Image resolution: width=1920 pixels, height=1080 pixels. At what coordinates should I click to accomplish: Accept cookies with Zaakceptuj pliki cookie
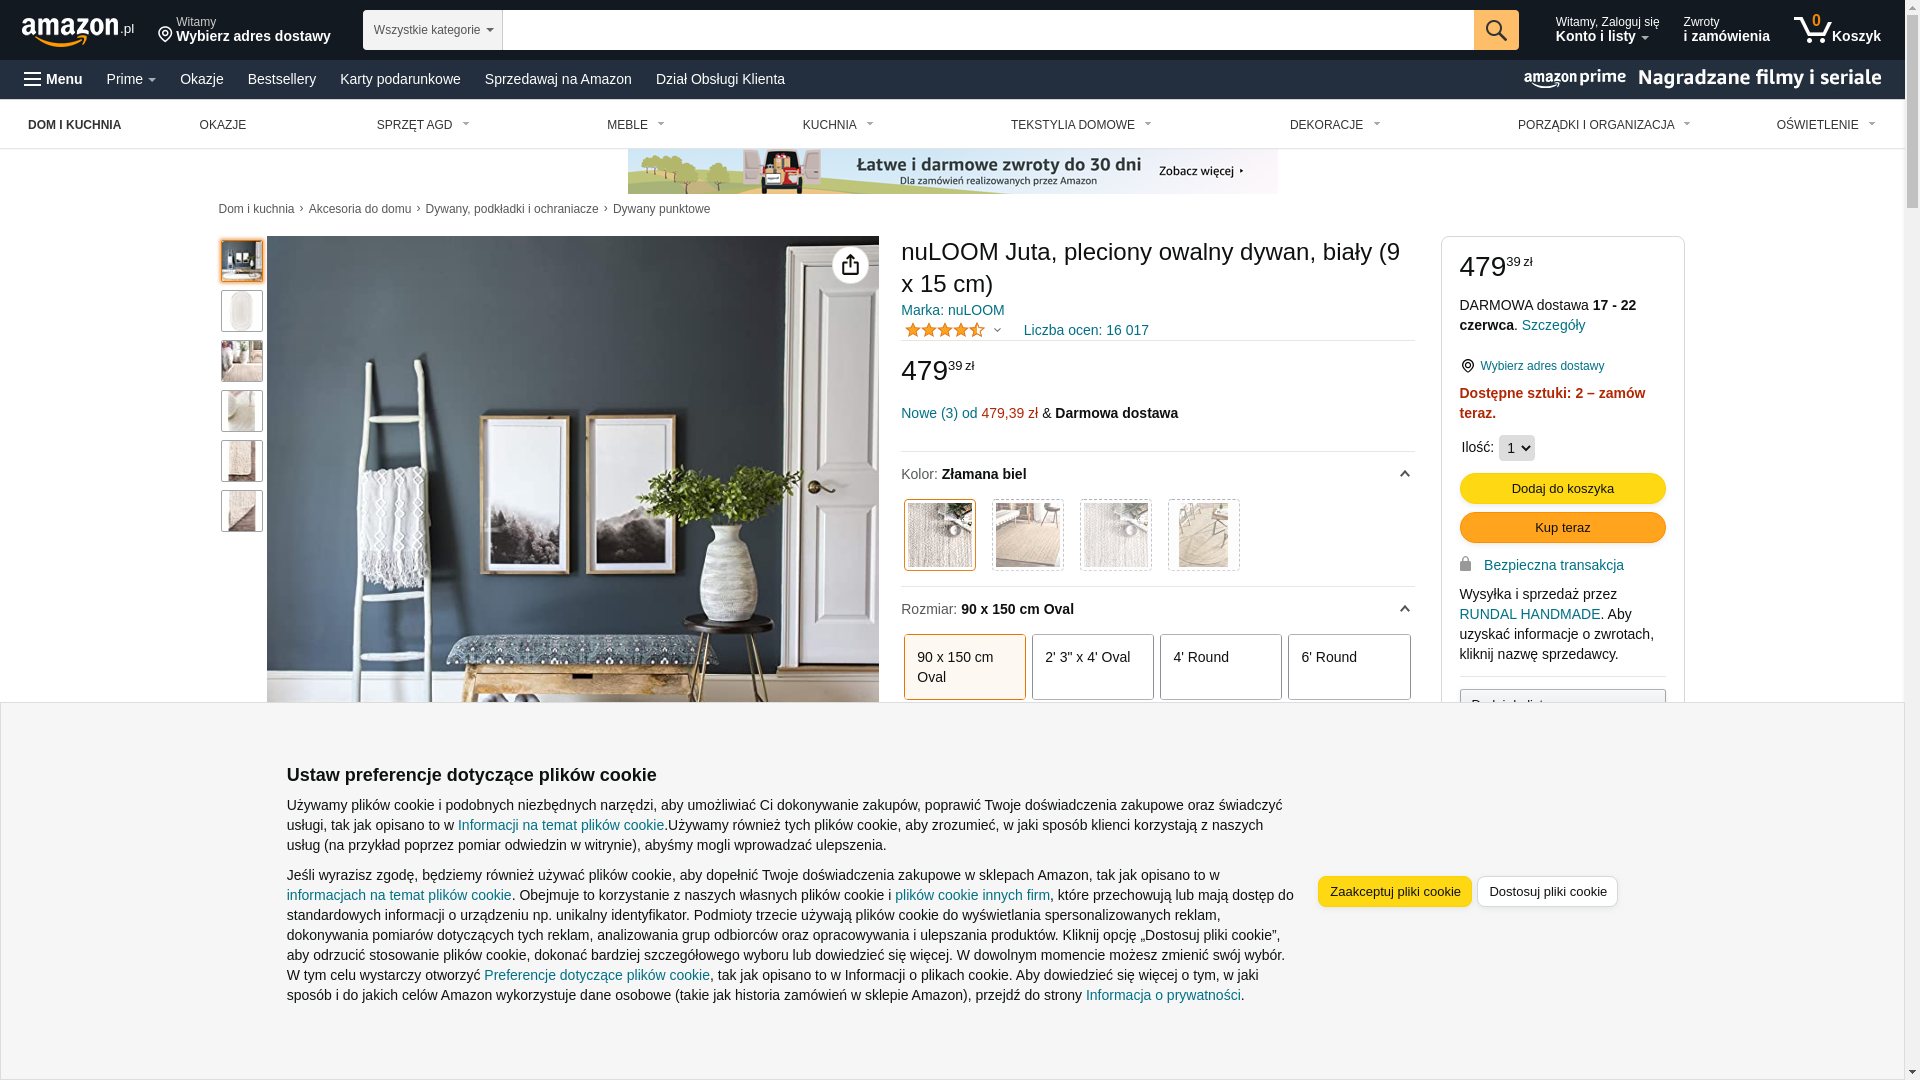(1395, 892)
